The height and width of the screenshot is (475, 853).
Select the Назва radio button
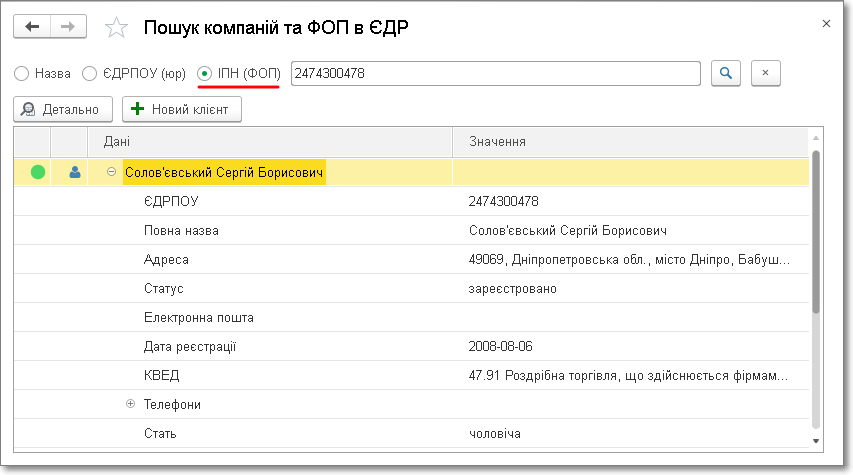point(22,74)
